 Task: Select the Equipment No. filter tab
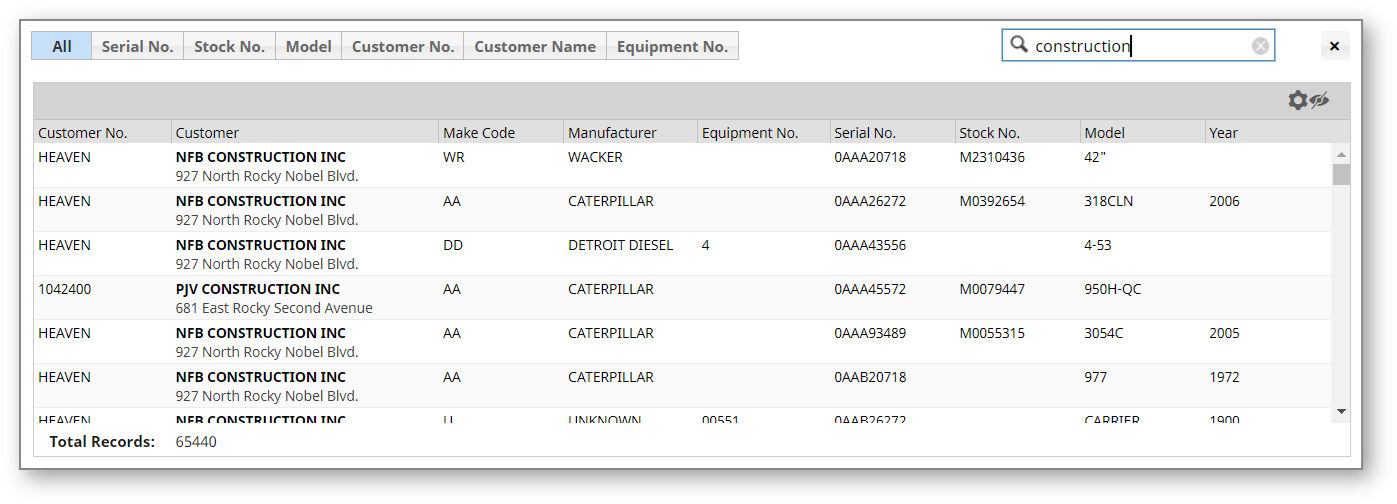(x=672, y=46)
